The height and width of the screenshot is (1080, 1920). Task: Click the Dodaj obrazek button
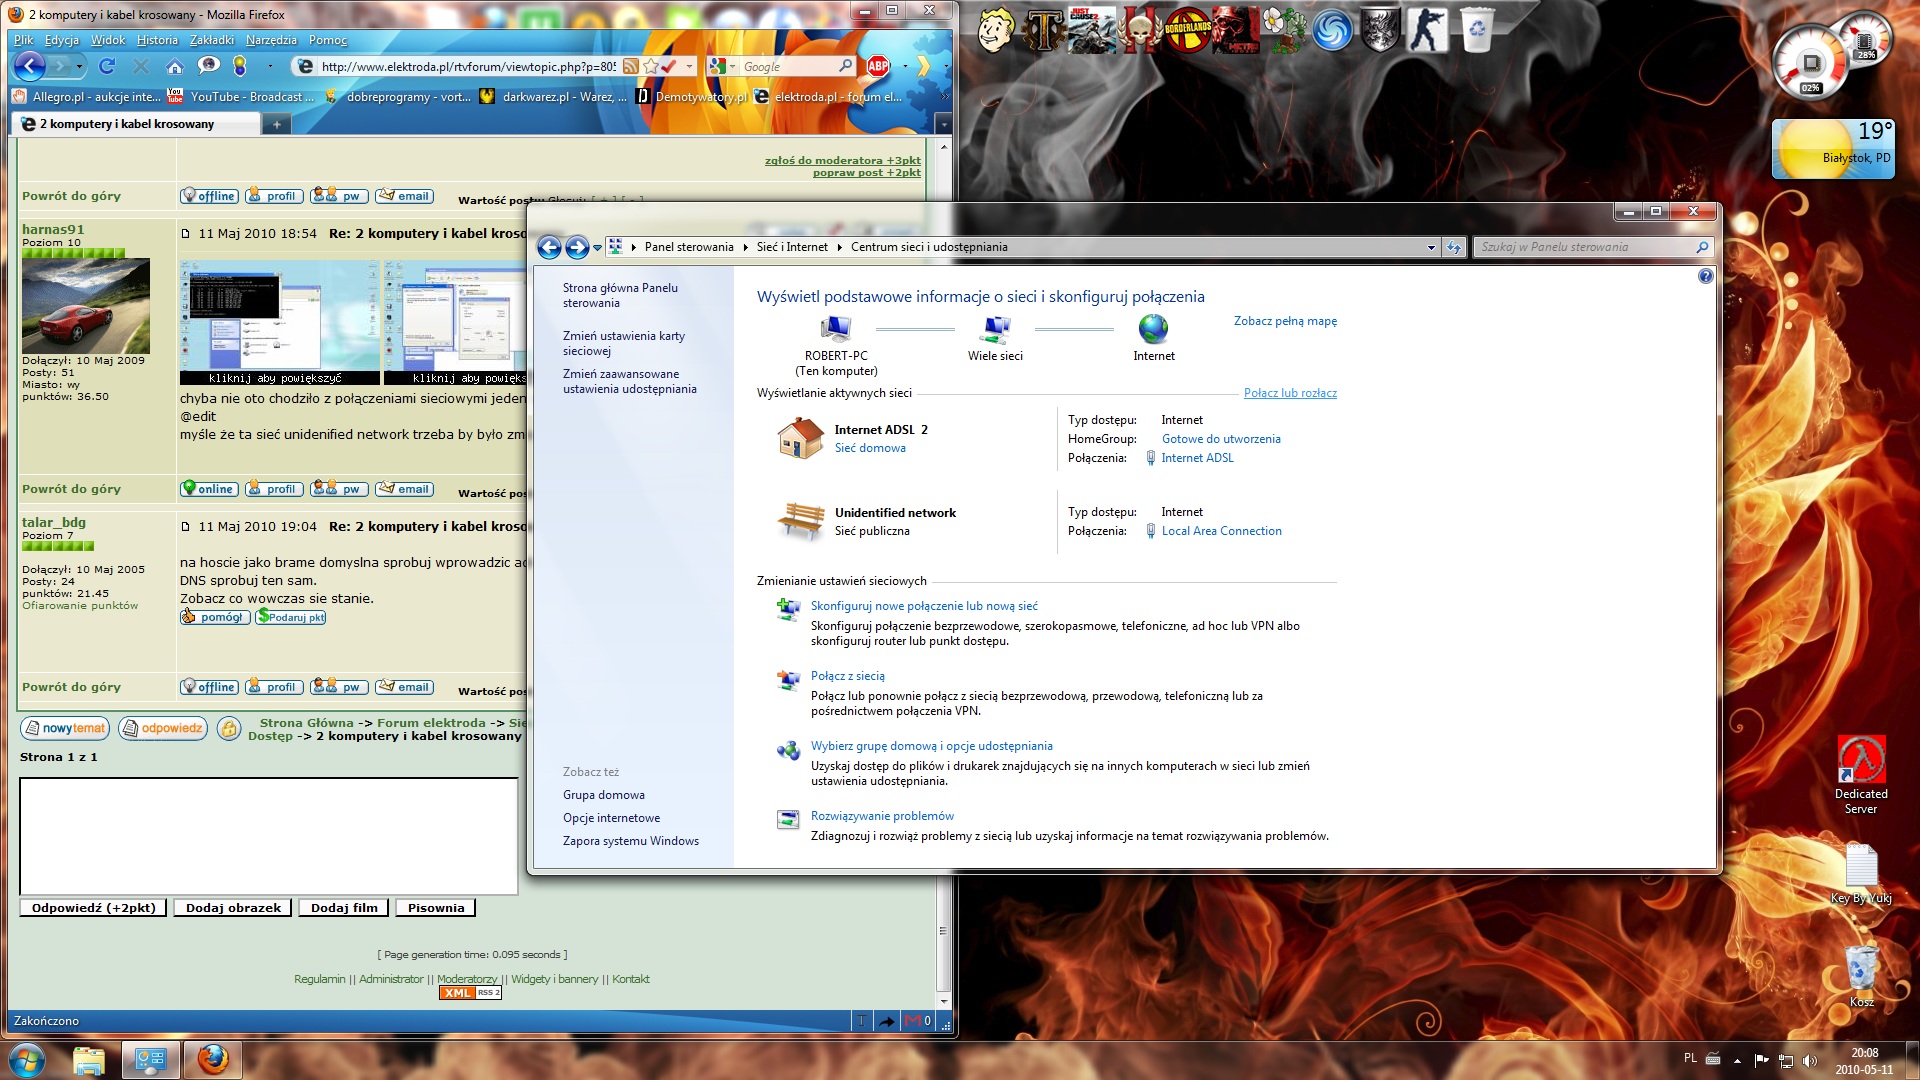pyautogui.click(x=233, y=908)
